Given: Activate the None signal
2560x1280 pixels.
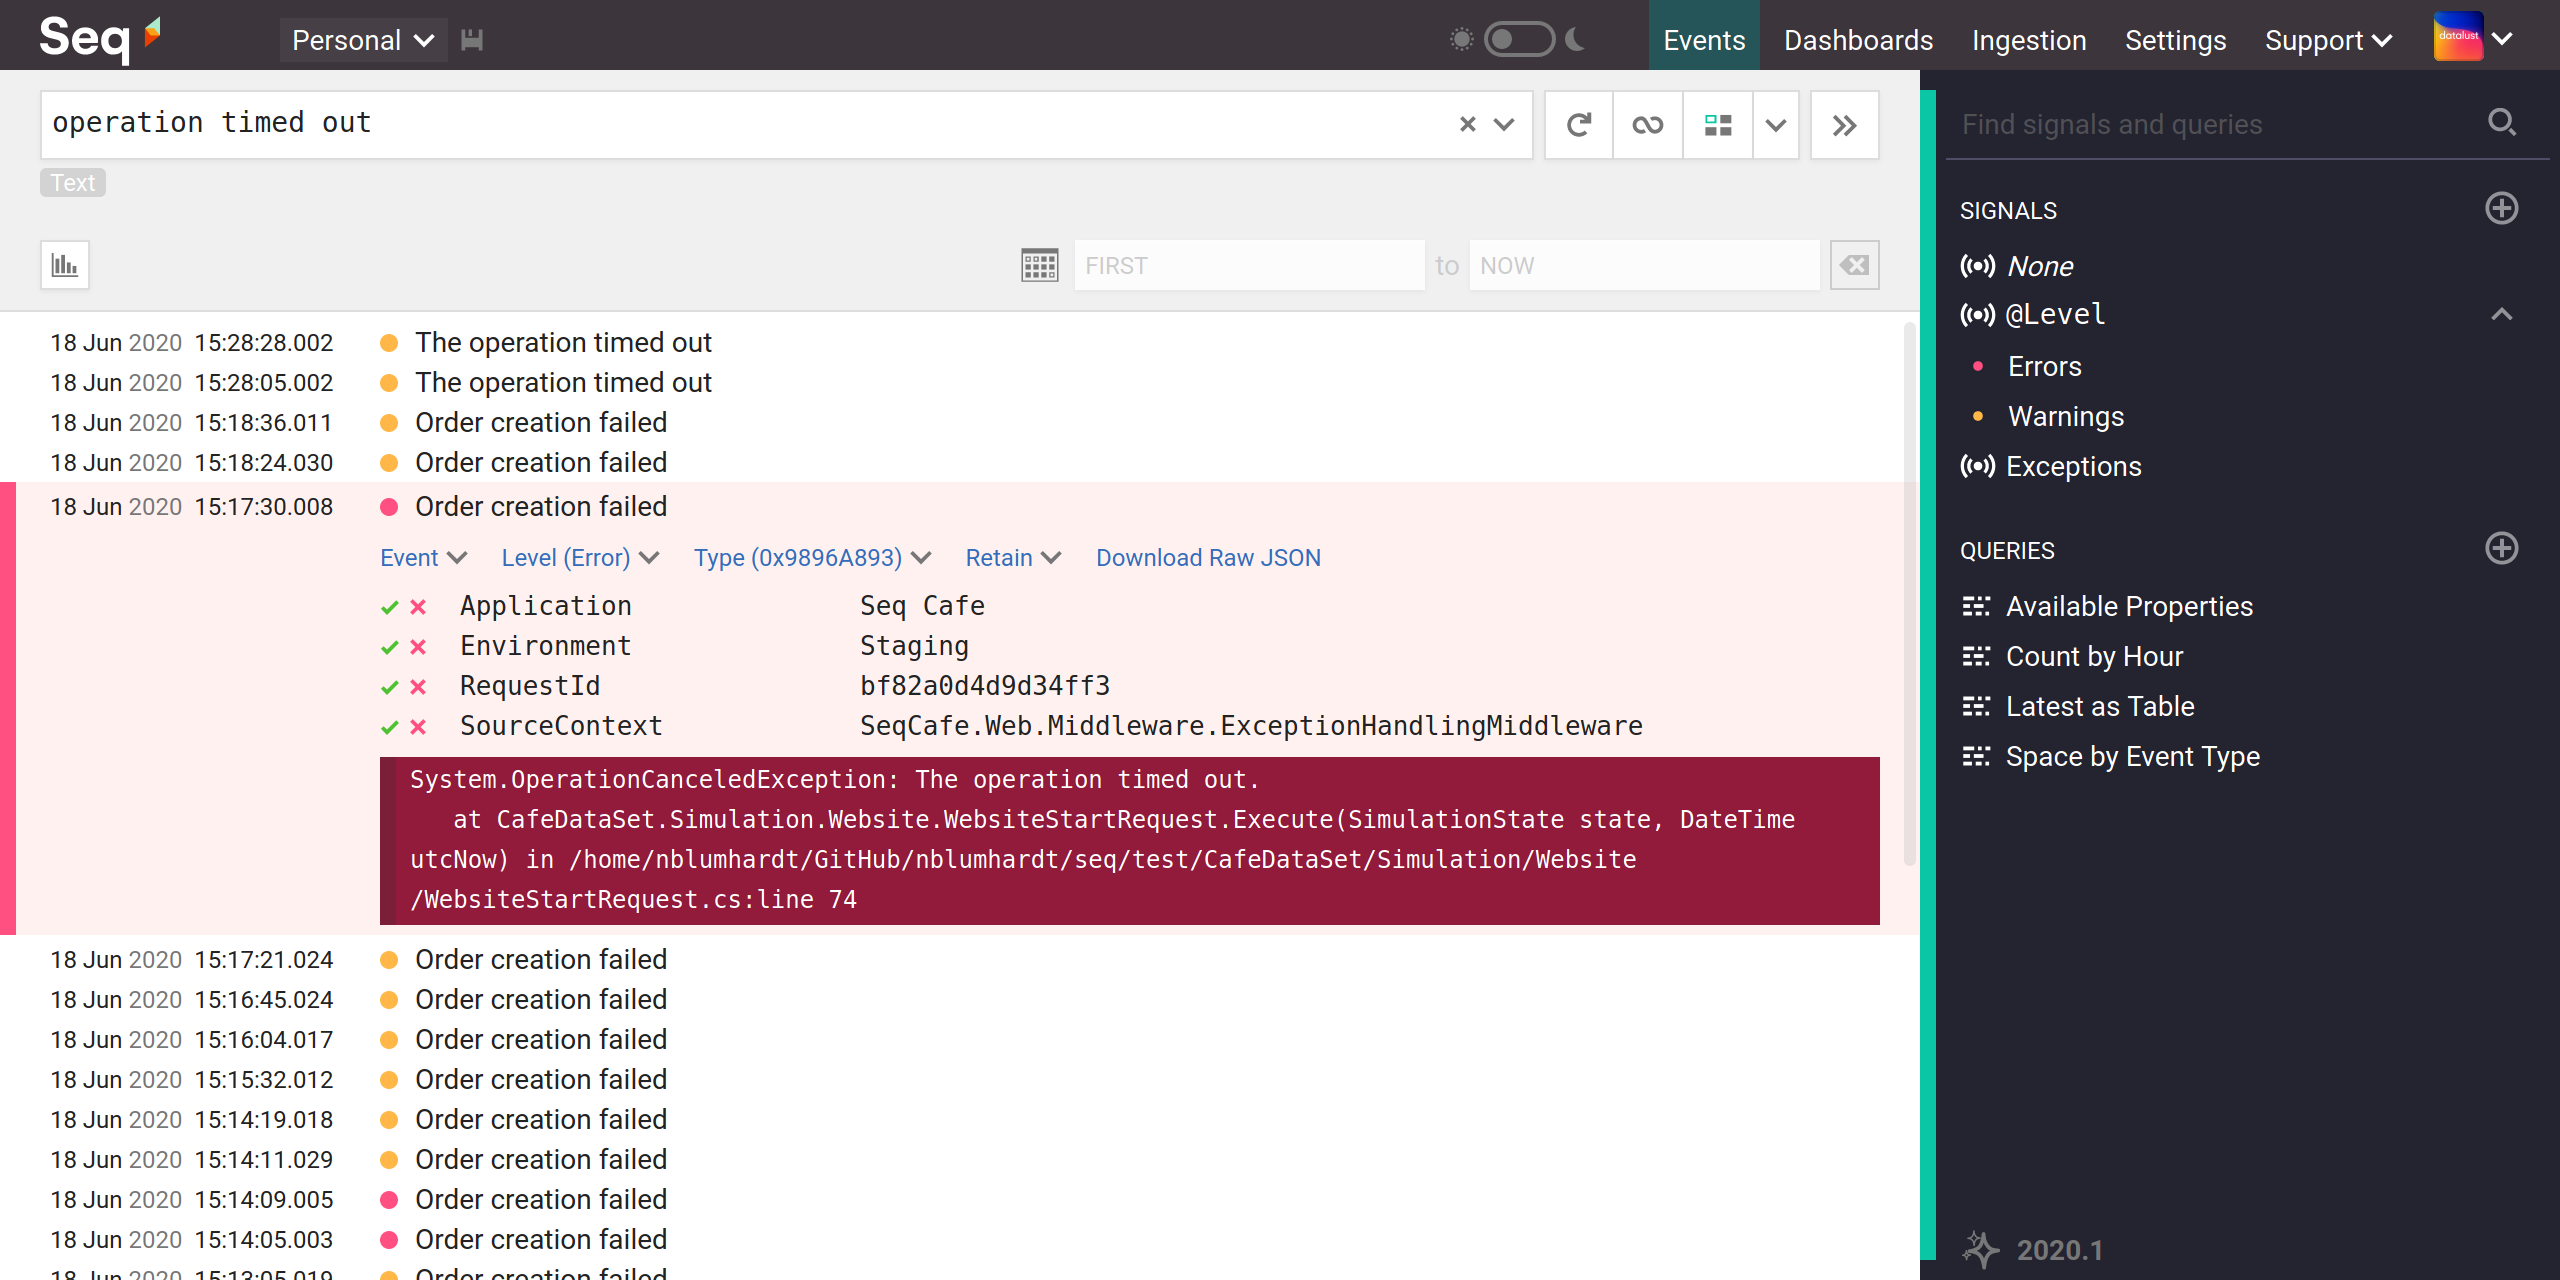Looking at the screenshot, I should point(2040,266).
